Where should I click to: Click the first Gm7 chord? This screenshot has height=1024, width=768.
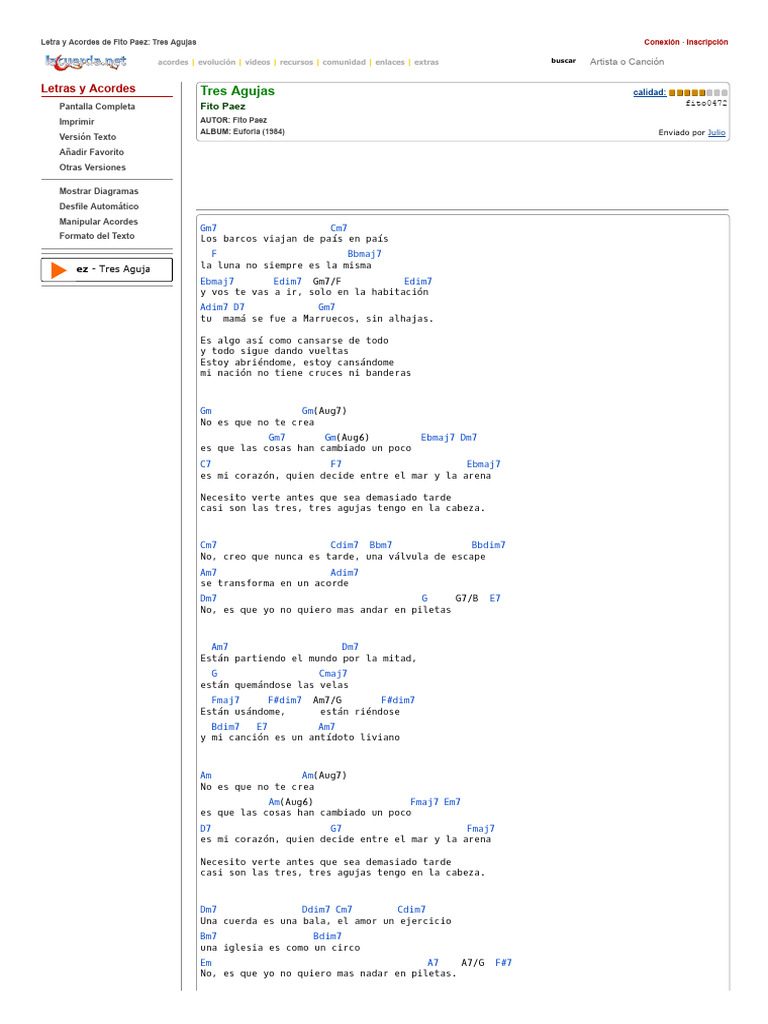coord(208,228)
